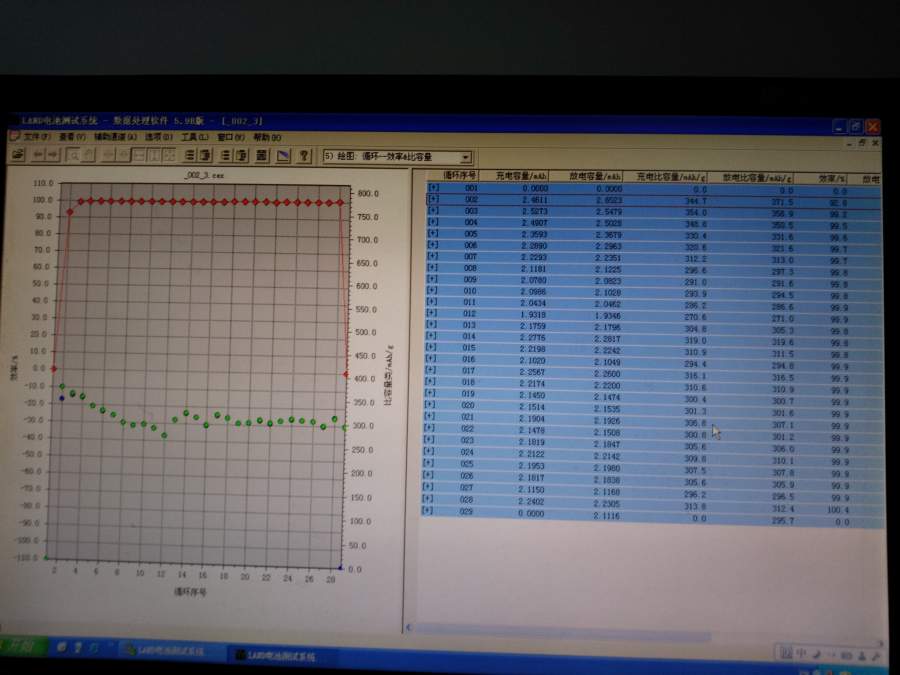Click the chart plot toolbar icon
The height and width of the screenshot is (675, 900).
click(283, 156)
